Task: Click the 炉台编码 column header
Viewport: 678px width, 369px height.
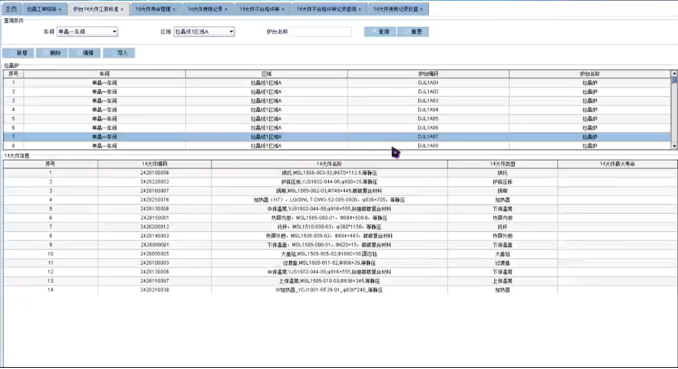Action: [428, 74]
